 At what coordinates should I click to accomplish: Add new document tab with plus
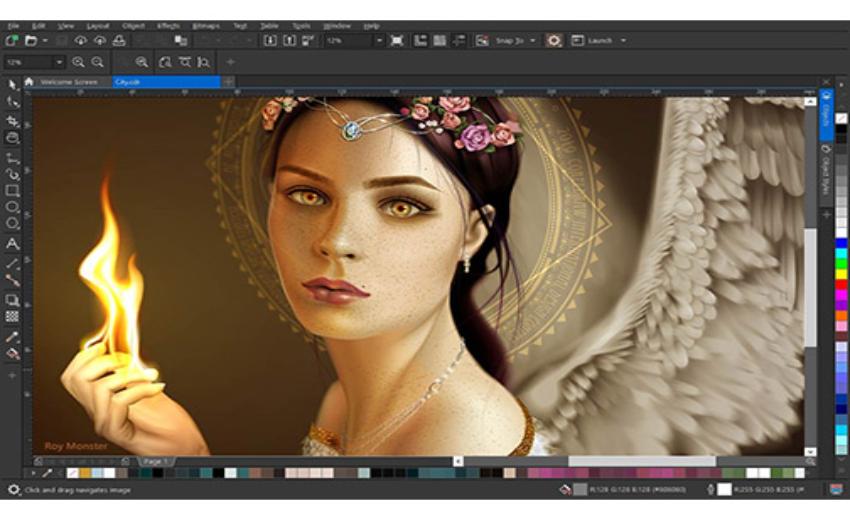pos(229,82)
